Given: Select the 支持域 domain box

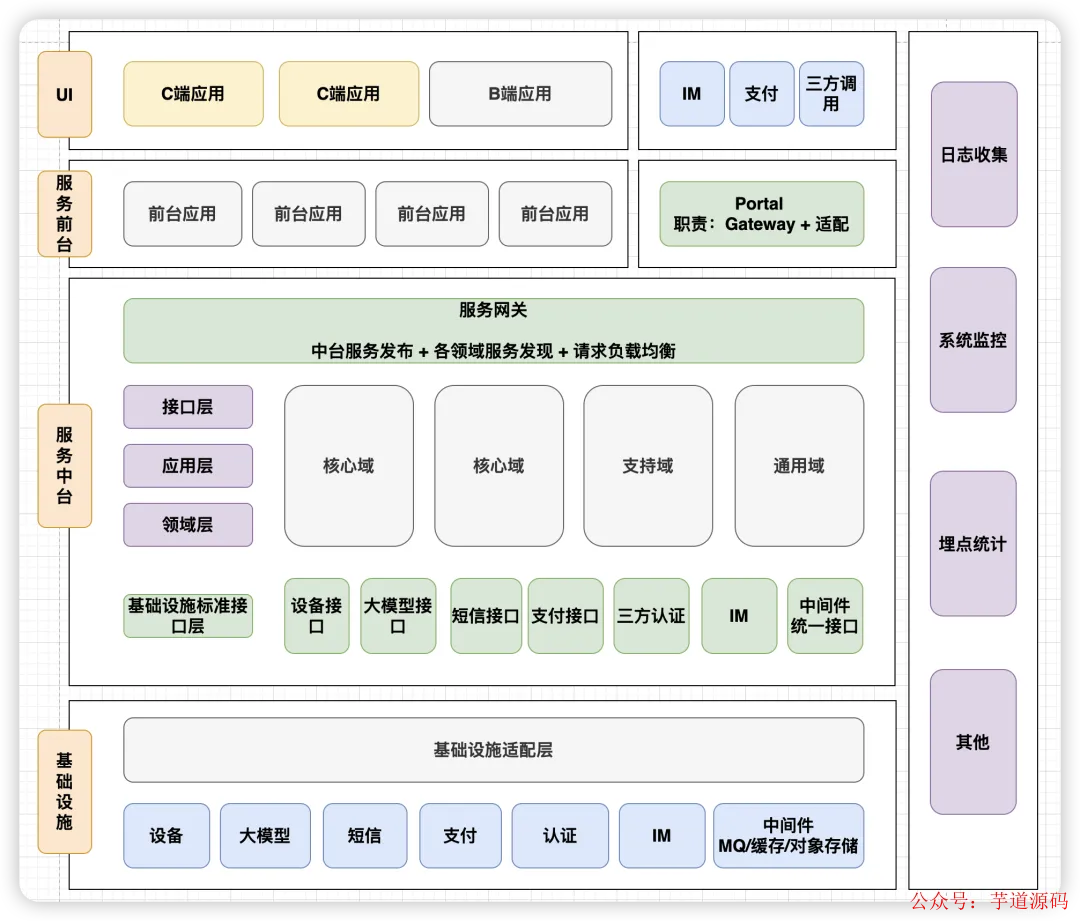Looking at the screenshot, I should (x=648, y=466).
